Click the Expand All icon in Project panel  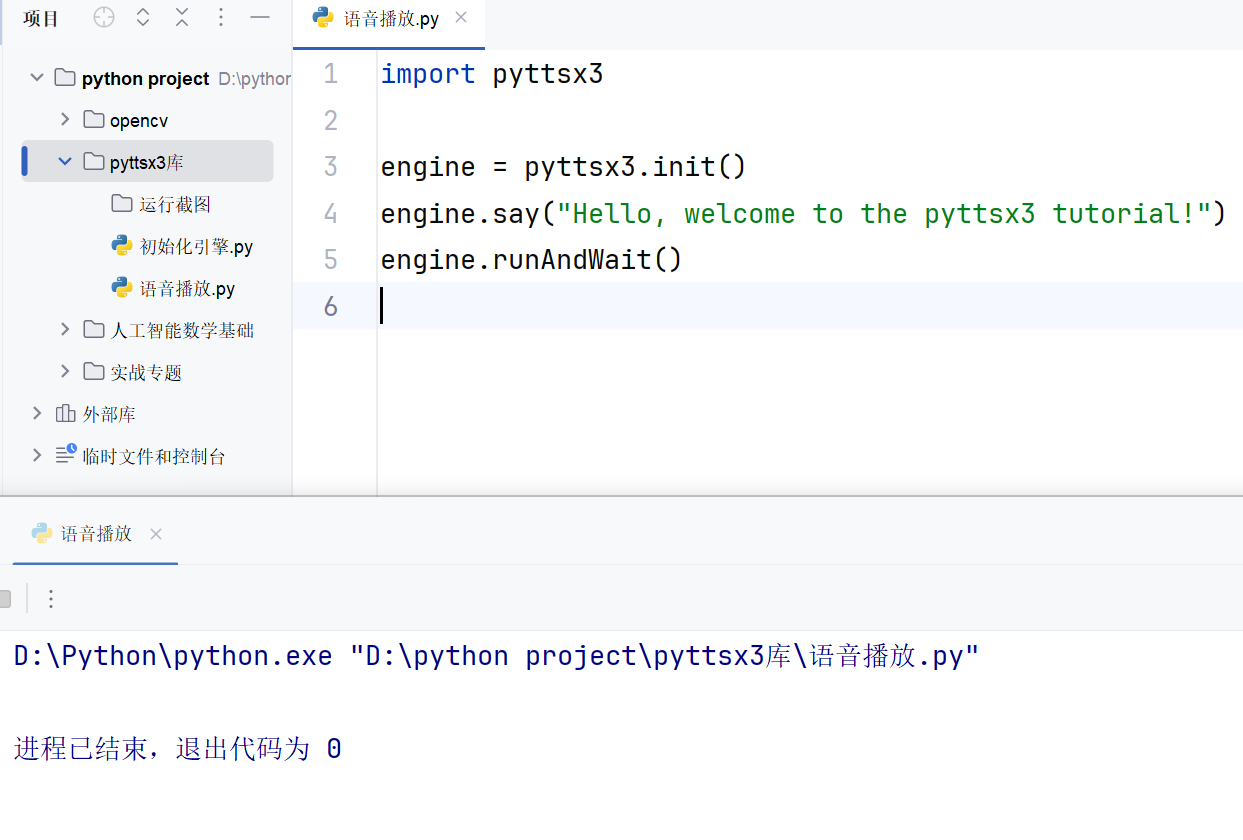pos(143,17)
